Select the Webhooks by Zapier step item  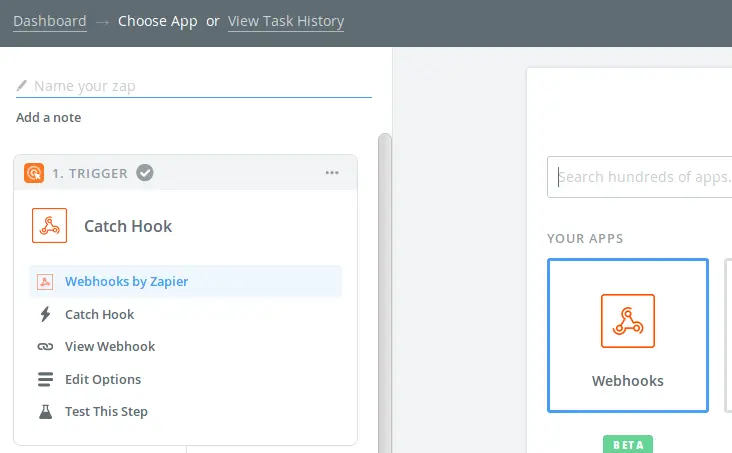pyautogui.click(x=185, y=282)
